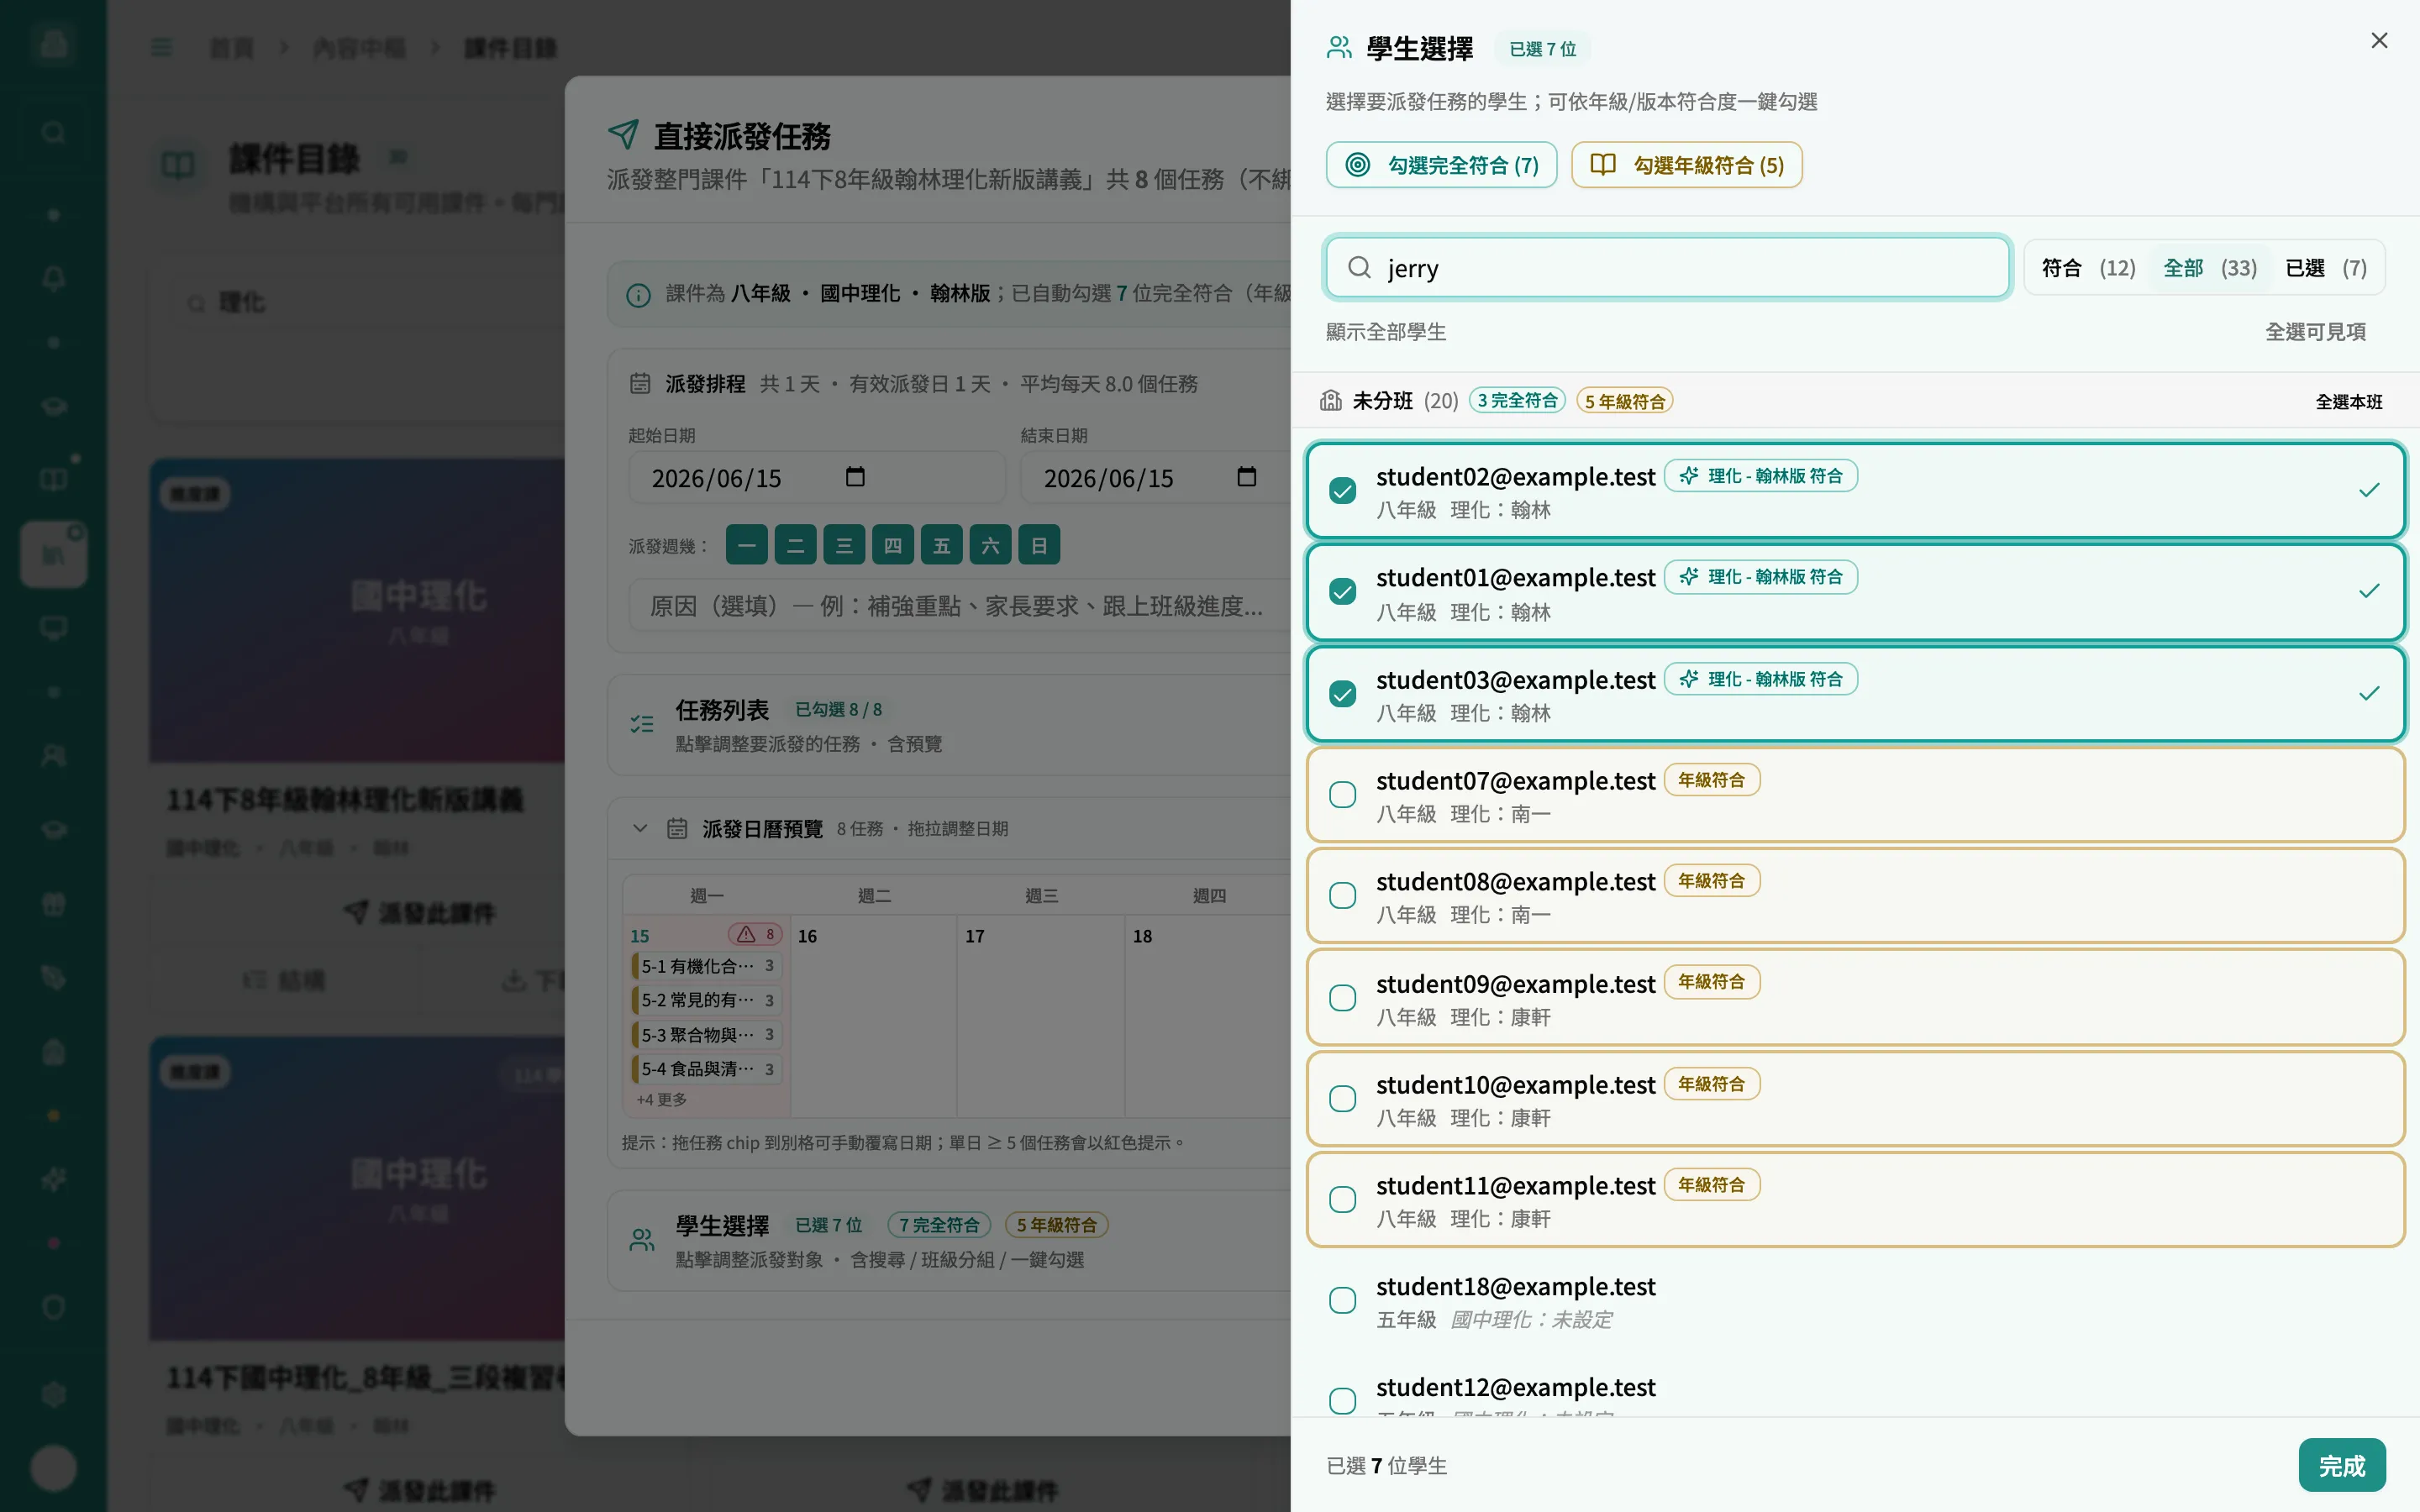Check student07@example.test checkbox

[x=1342, y=795]
